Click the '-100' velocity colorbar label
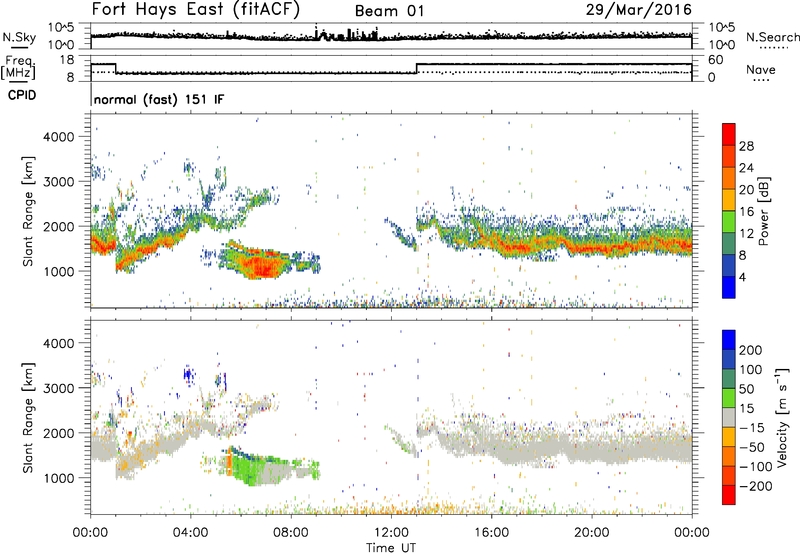Image resolution: width=800 pixels, height=554 pixels. pyautogui.click(x=756, y=467)
